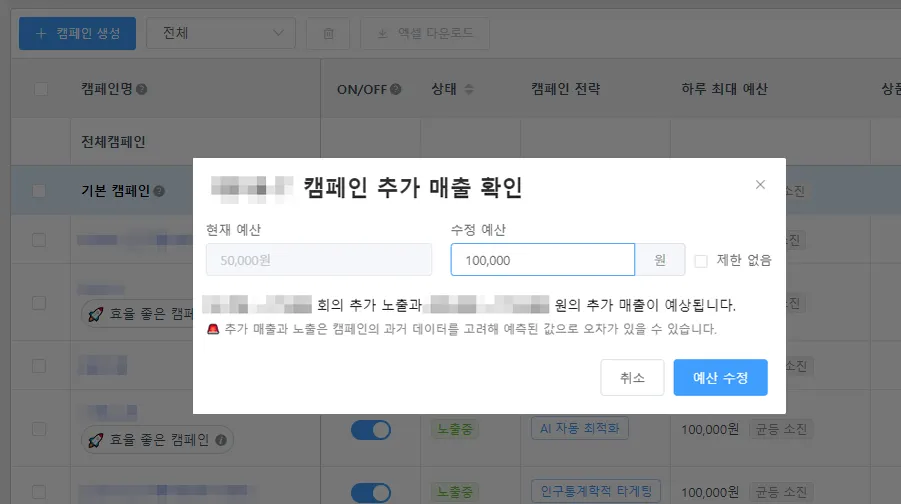Click info icon on 효율 좋은 캠페인 badge

pyautogui.click(x=221, y=440)
